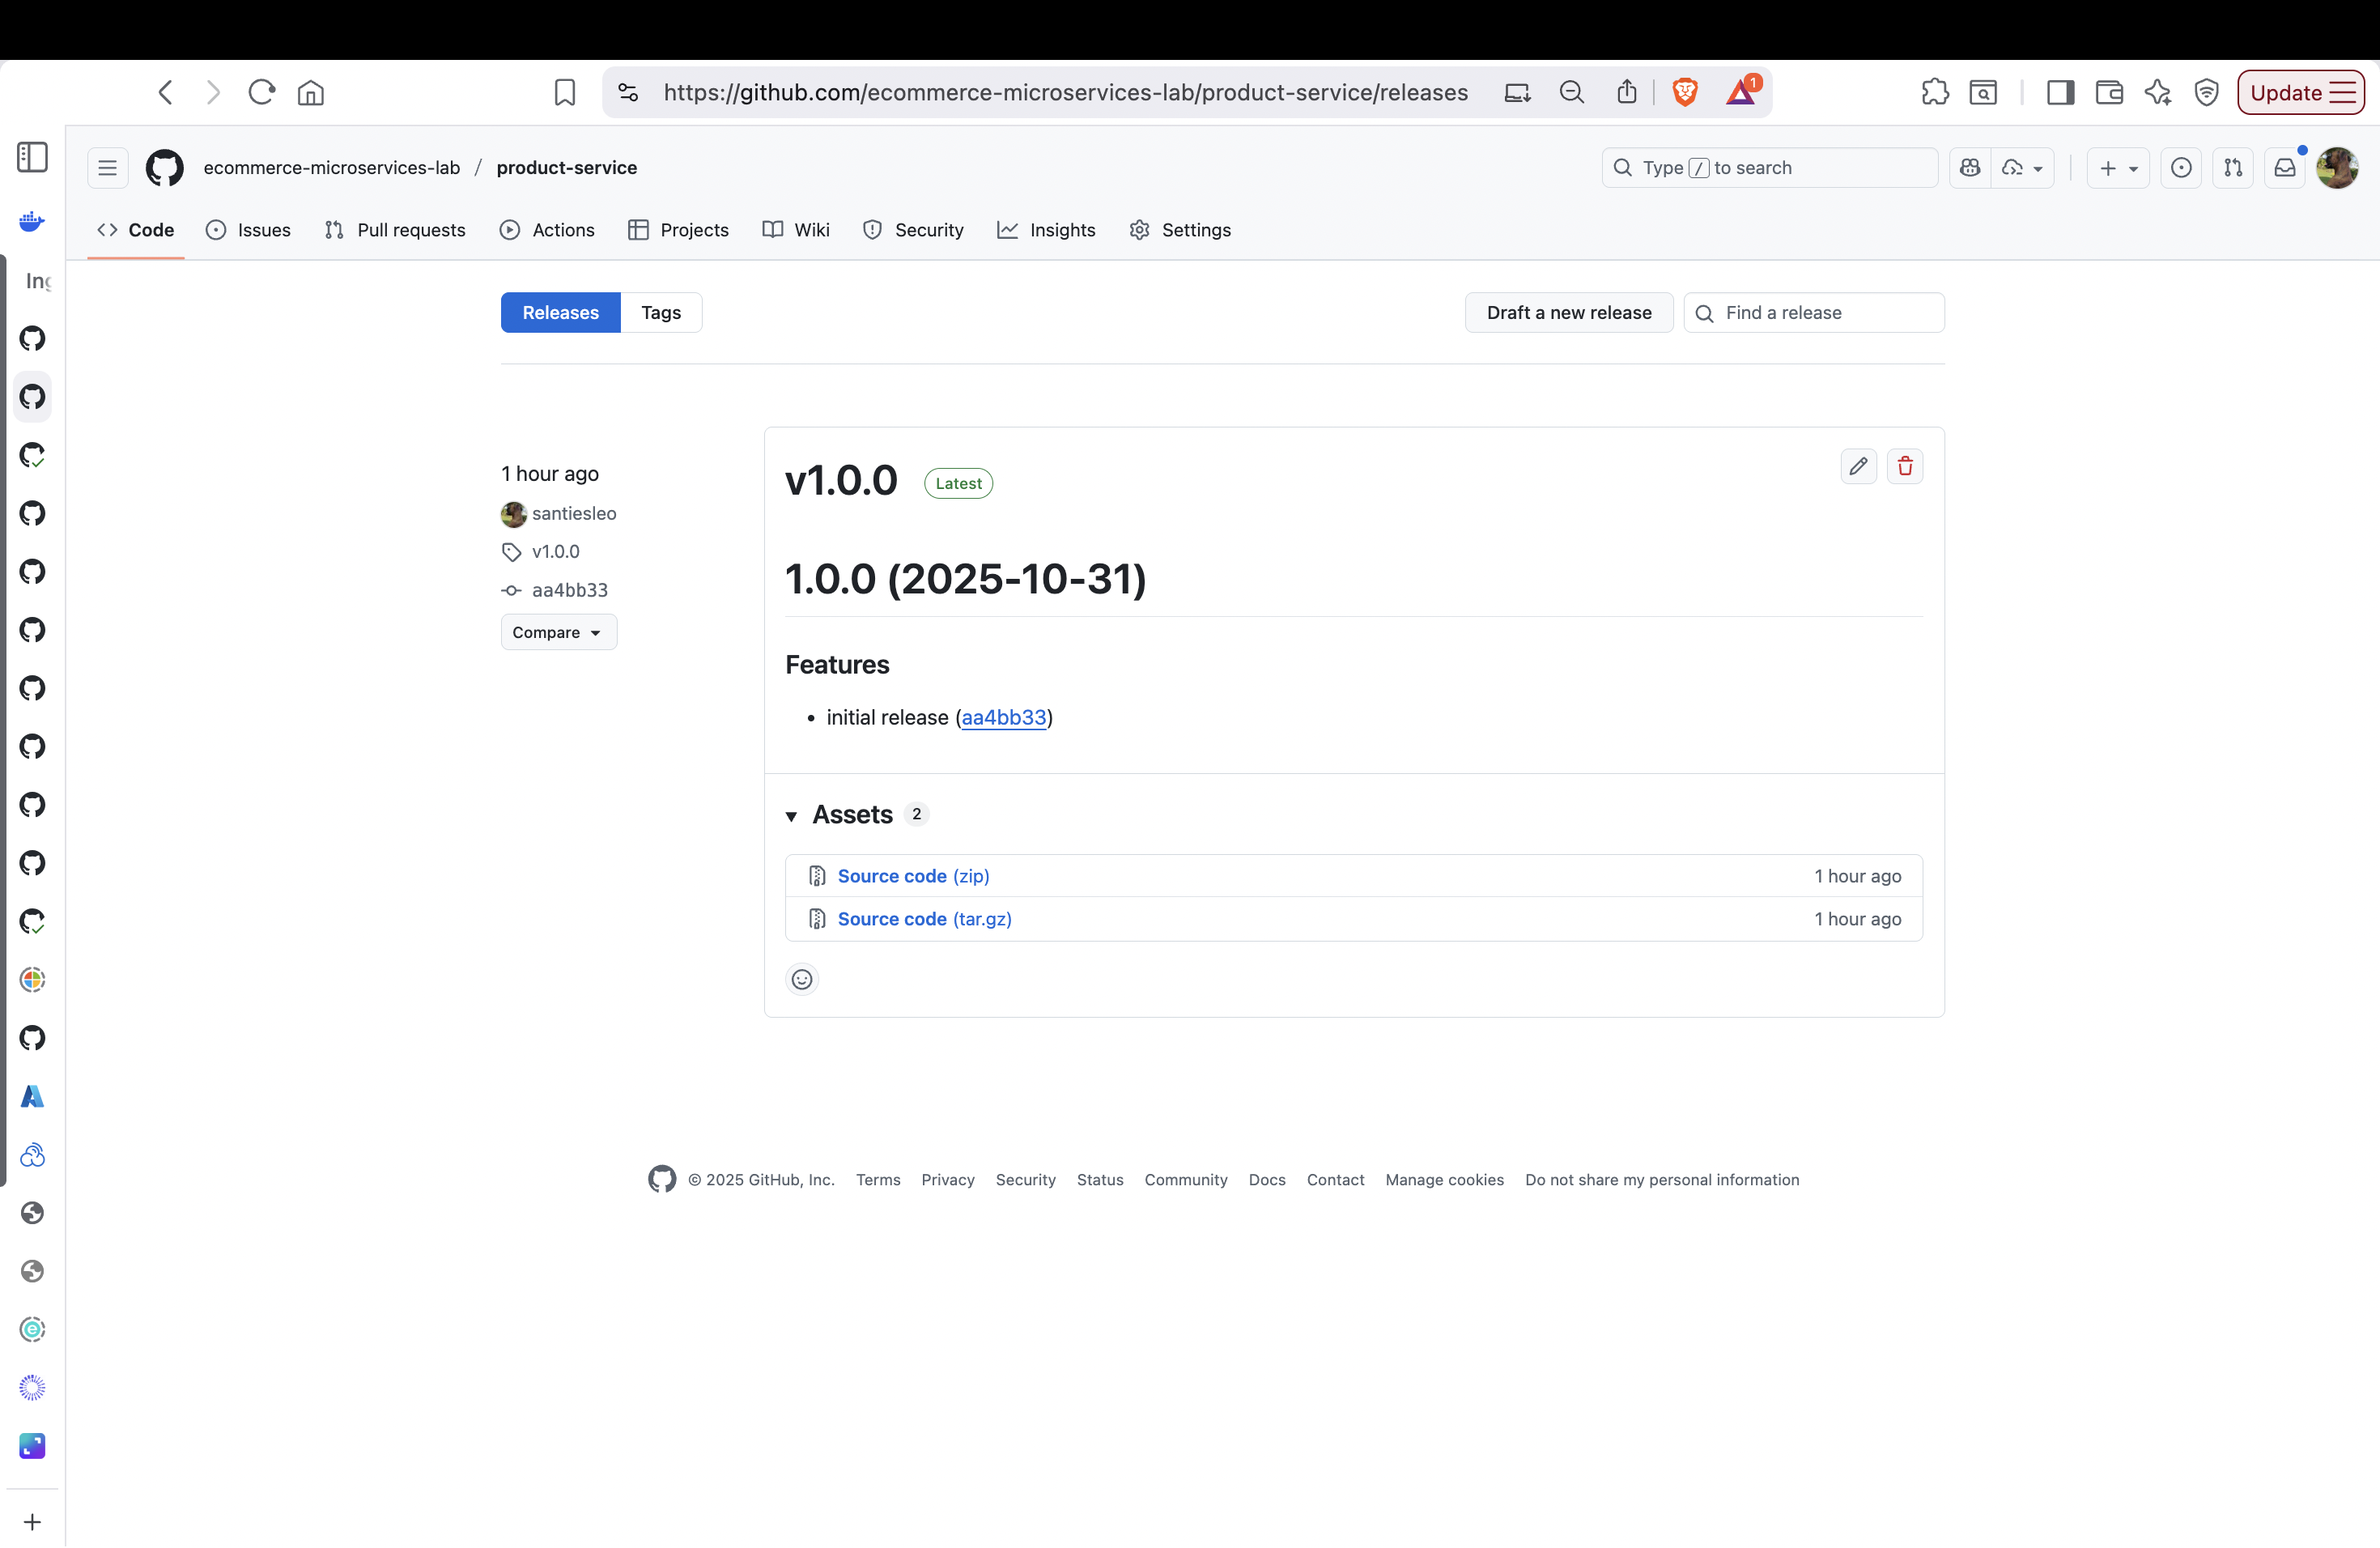Go to browser home page
2380x1548 pixels.
311,92
